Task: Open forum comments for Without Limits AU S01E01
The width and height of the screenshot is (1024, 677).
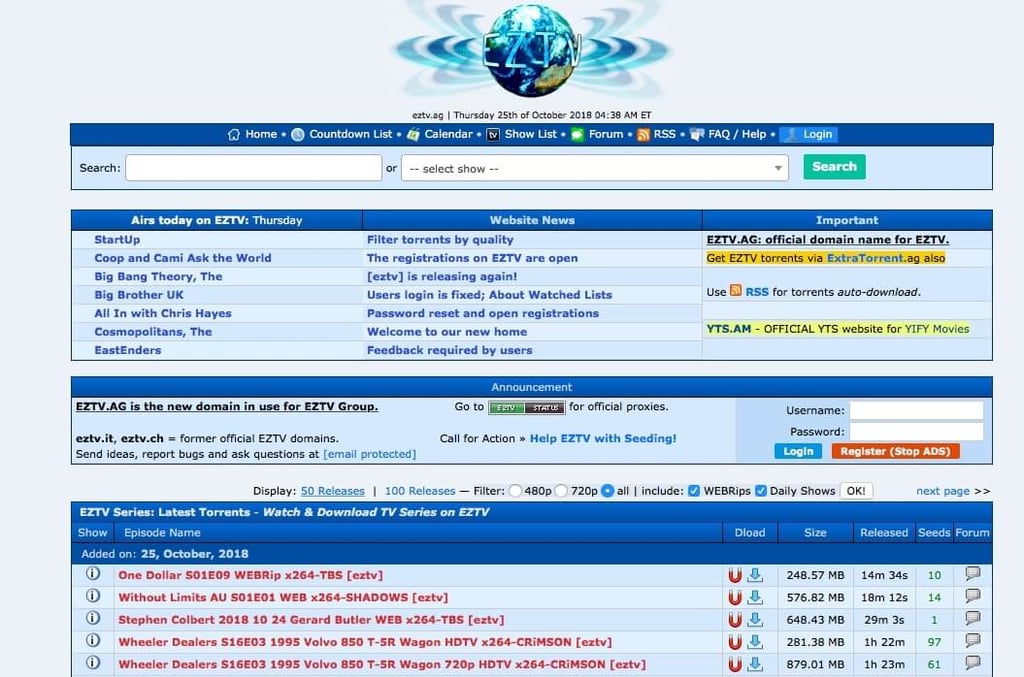Action: (972, 596)
